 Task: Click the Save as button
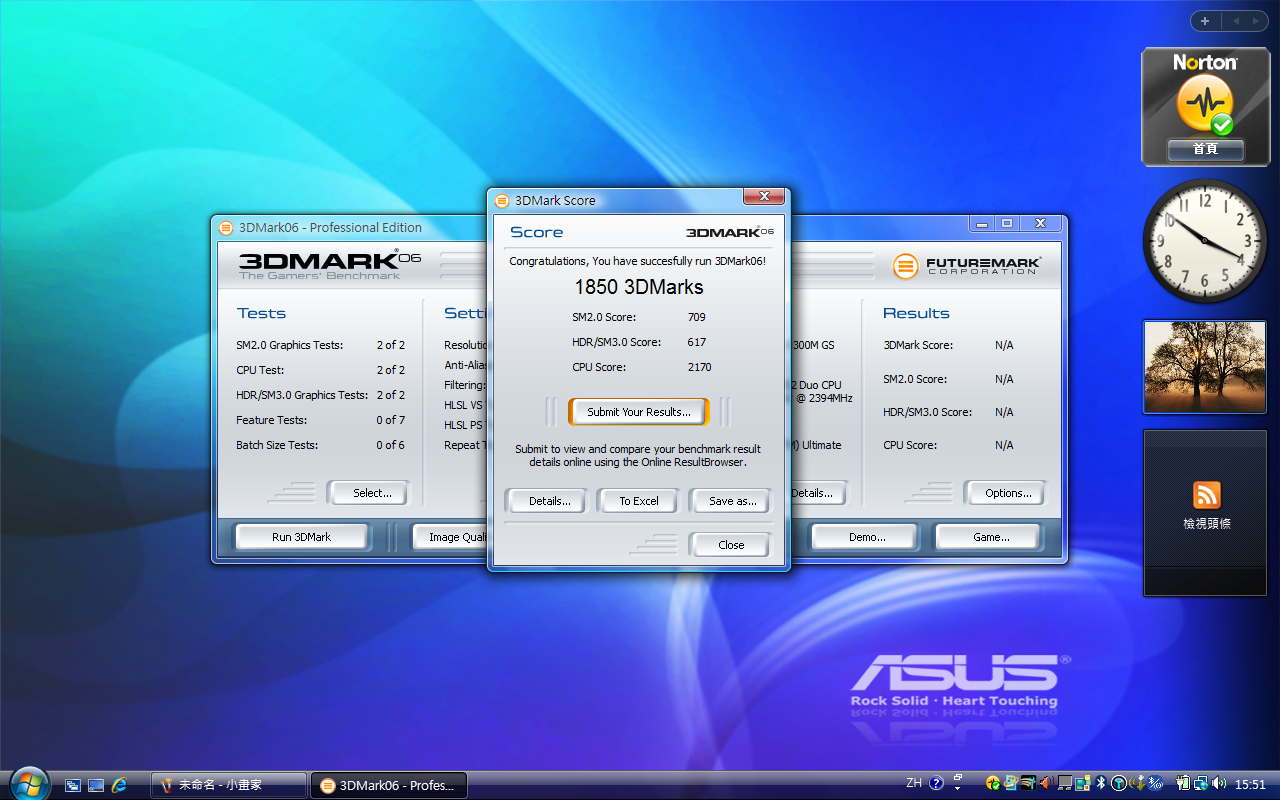[732, 501]
